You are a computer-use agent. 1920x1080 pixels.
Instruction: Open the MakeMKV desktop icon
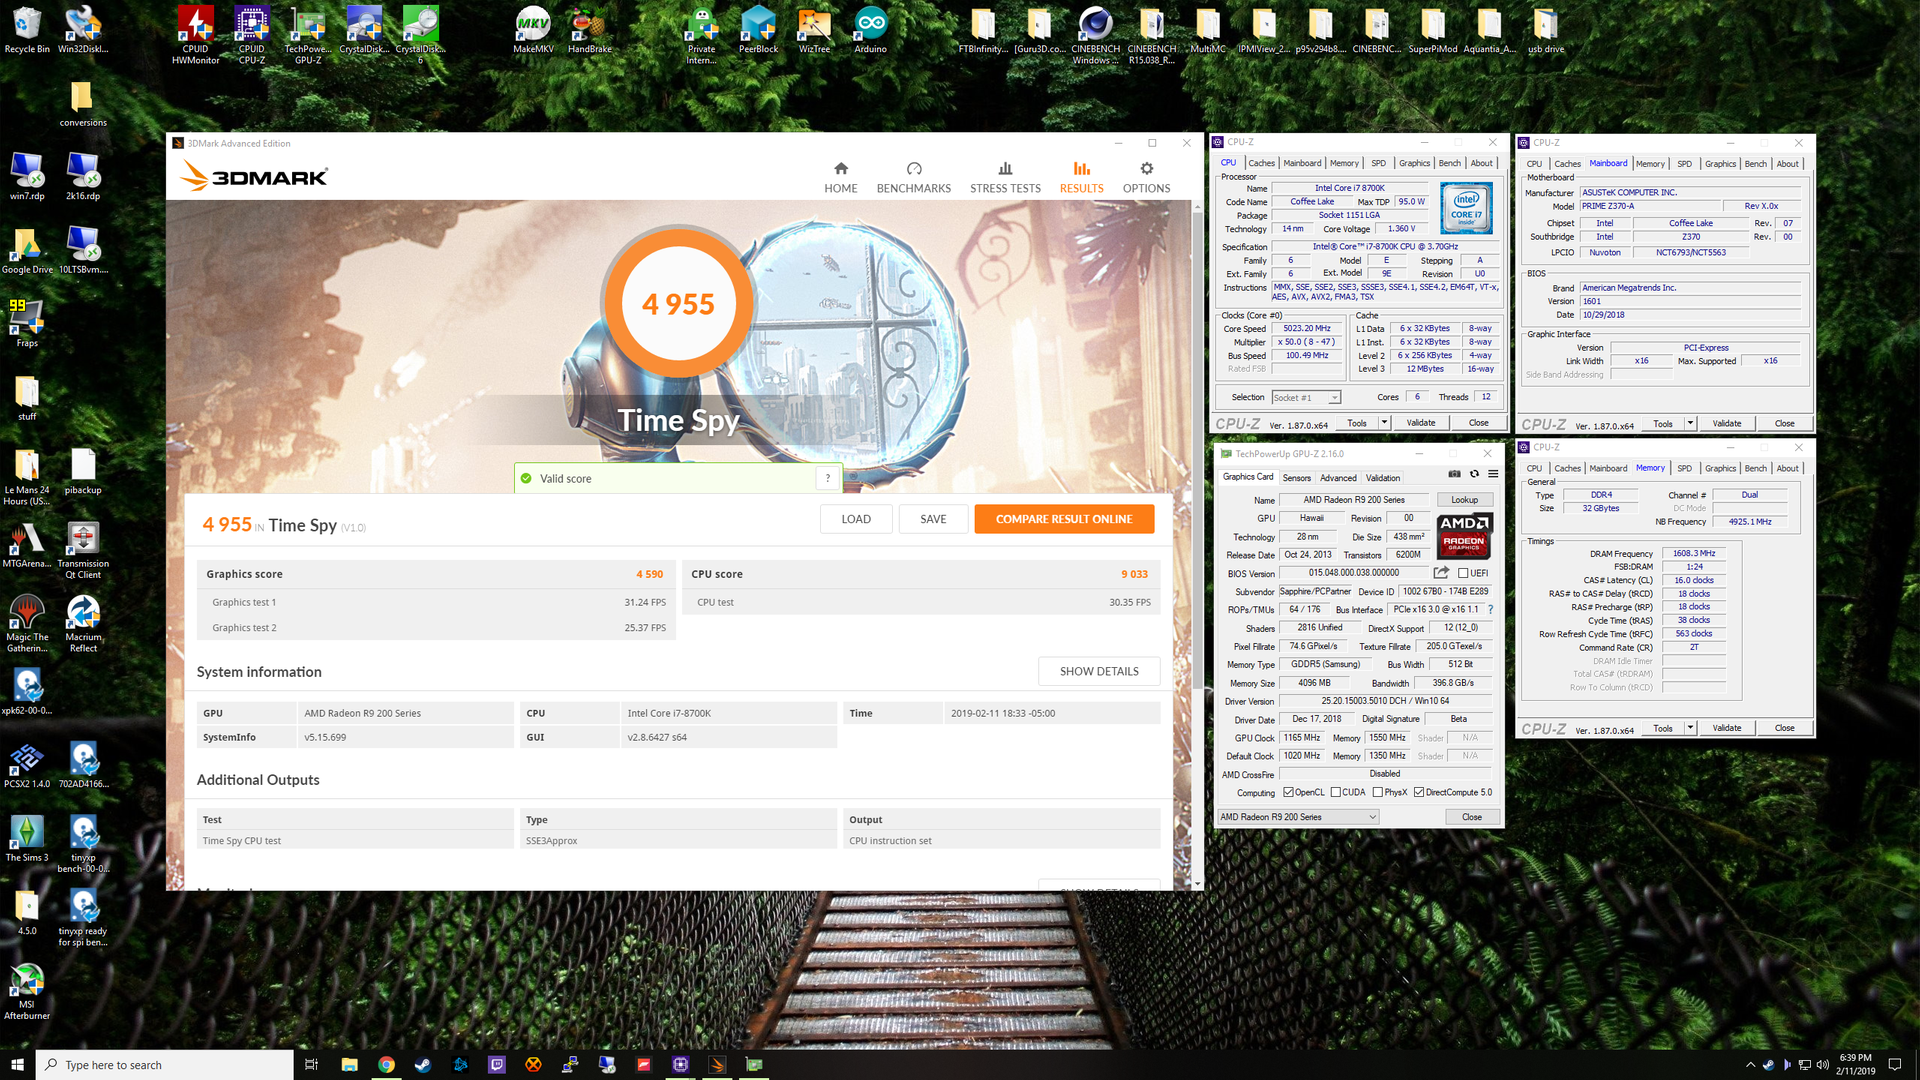tap(533, 31)
